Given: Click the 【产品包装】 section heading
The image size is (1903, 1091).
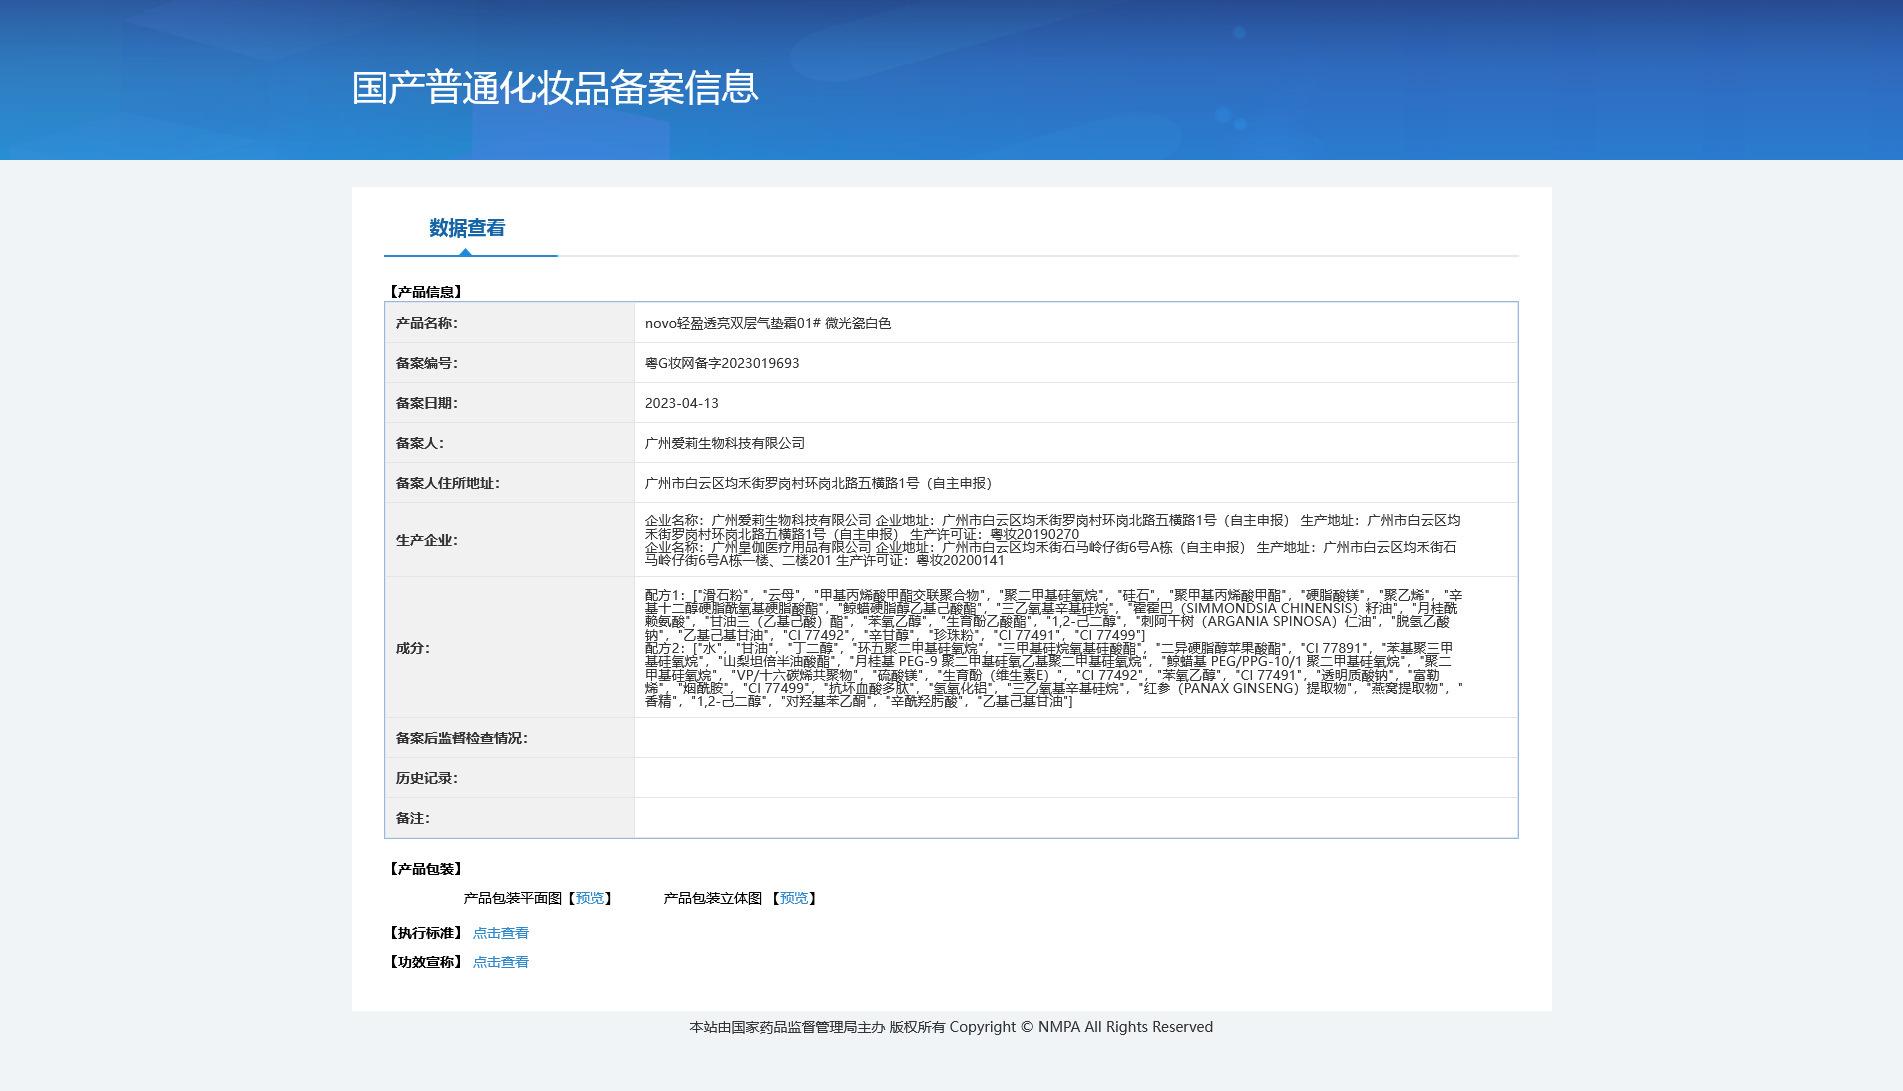Looking at the screenshot, I should [425, 869].
